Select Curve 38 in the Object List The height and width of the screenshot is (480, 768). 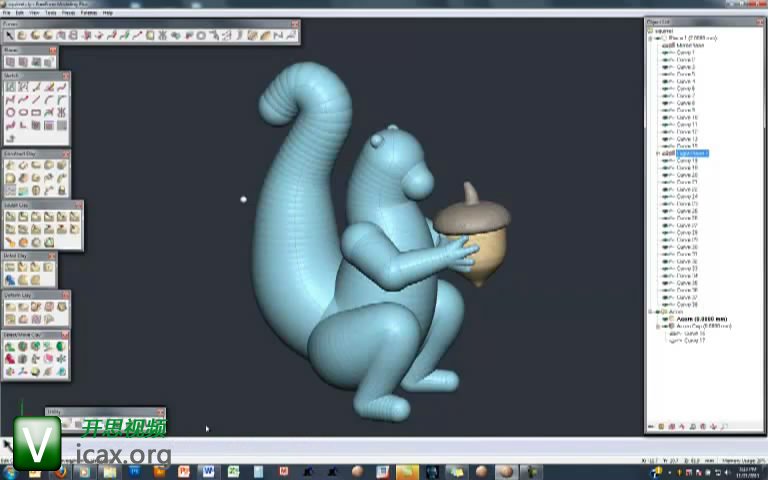[687, 305]
